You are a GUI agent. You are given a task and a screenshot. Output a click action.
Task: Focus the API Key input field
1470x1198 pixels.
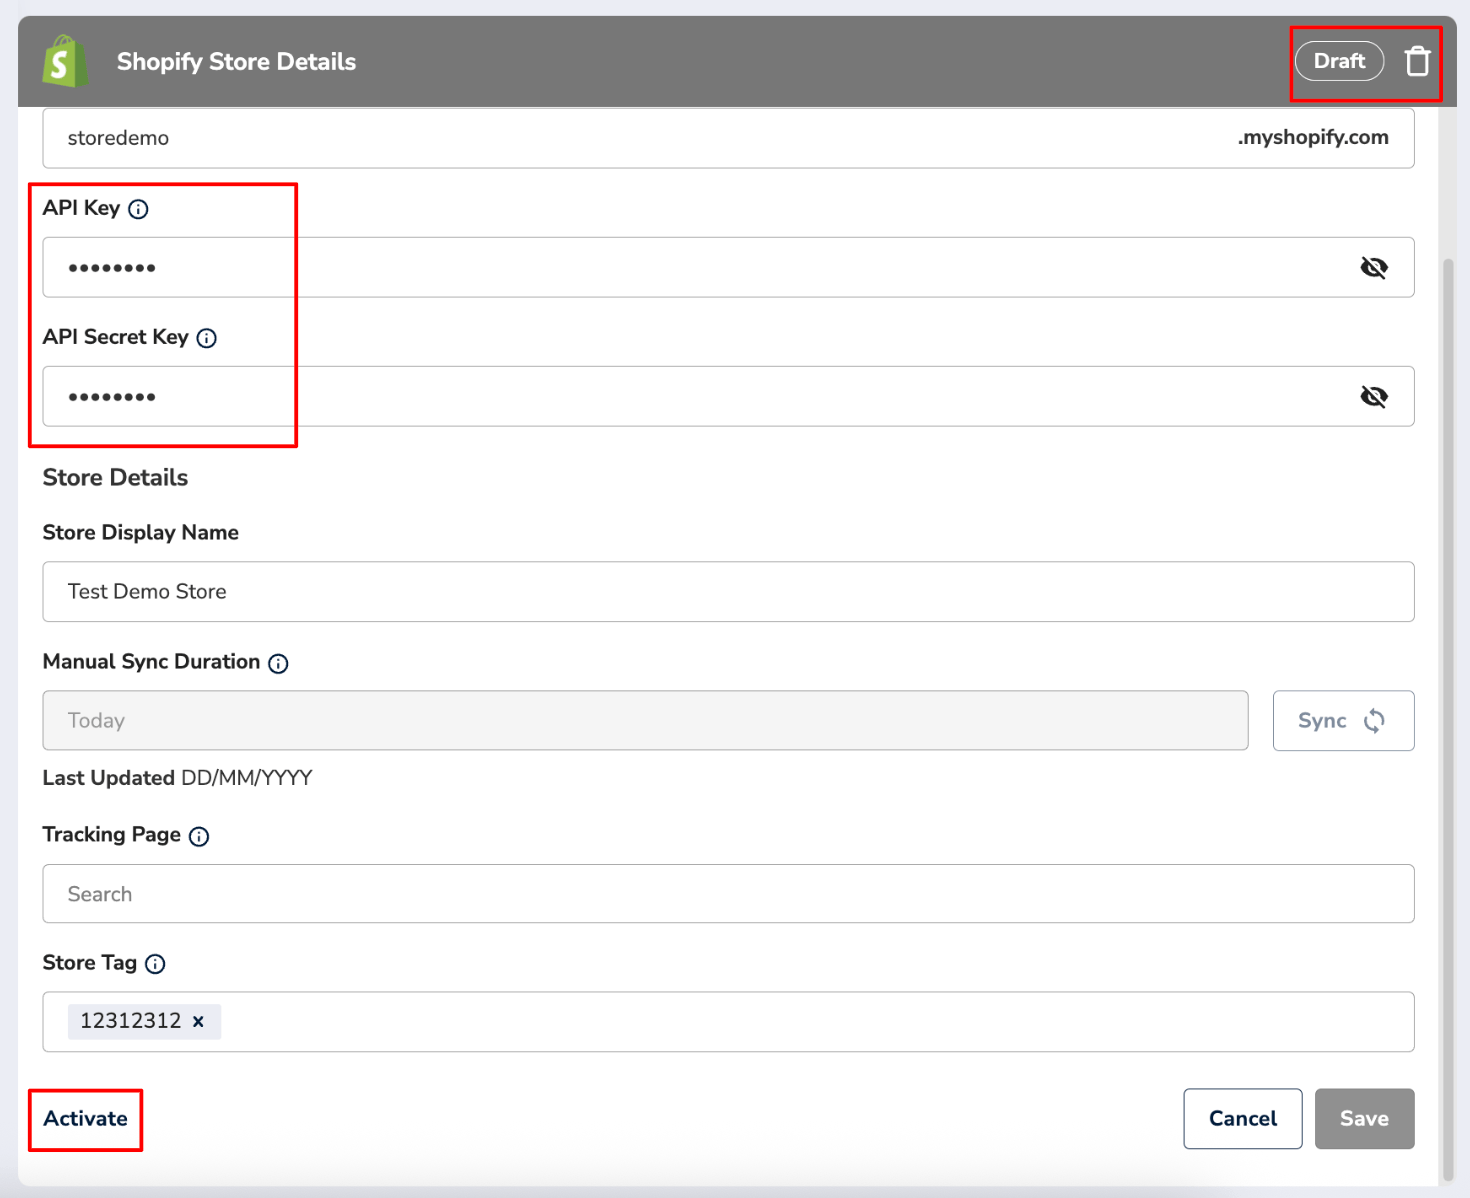(728, 267)
